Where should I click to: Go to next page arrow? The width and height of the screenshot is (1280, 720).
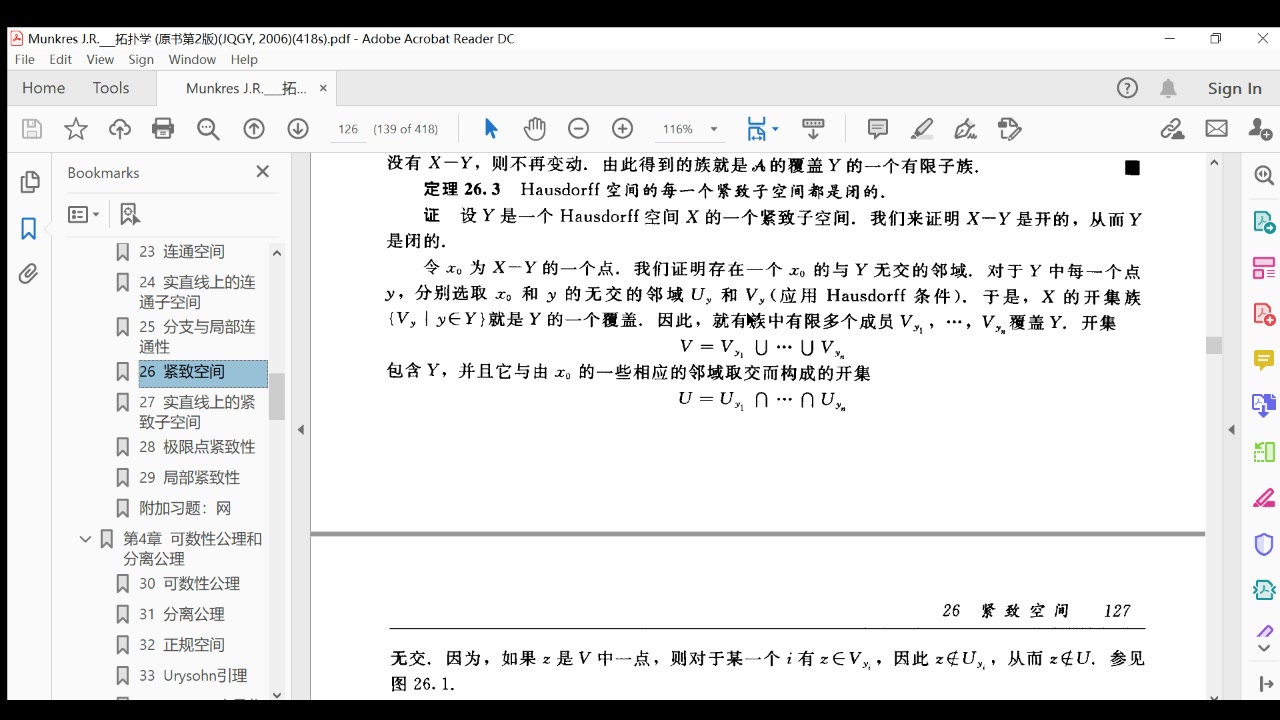(298, 129)
